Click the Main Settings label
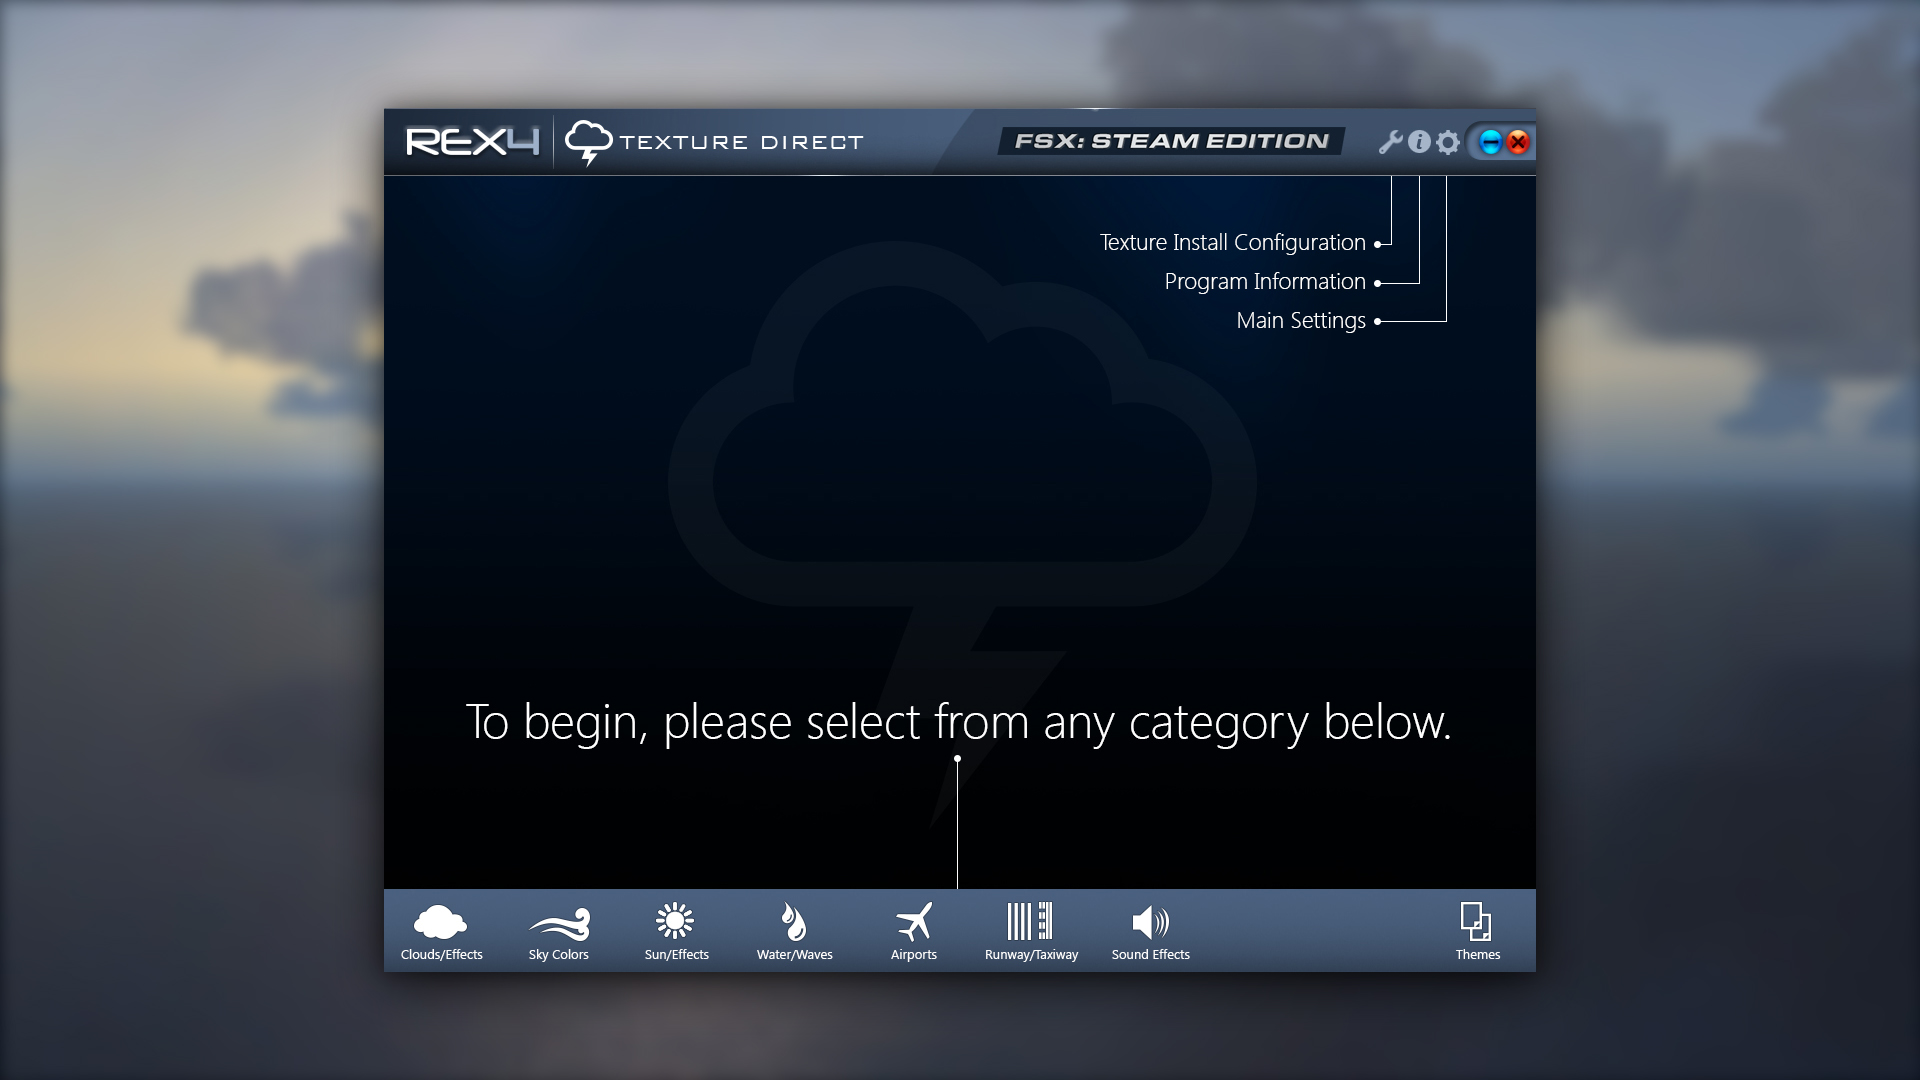The height and width of the screenshot is (1080, 1920). (x=1300, y=320)
